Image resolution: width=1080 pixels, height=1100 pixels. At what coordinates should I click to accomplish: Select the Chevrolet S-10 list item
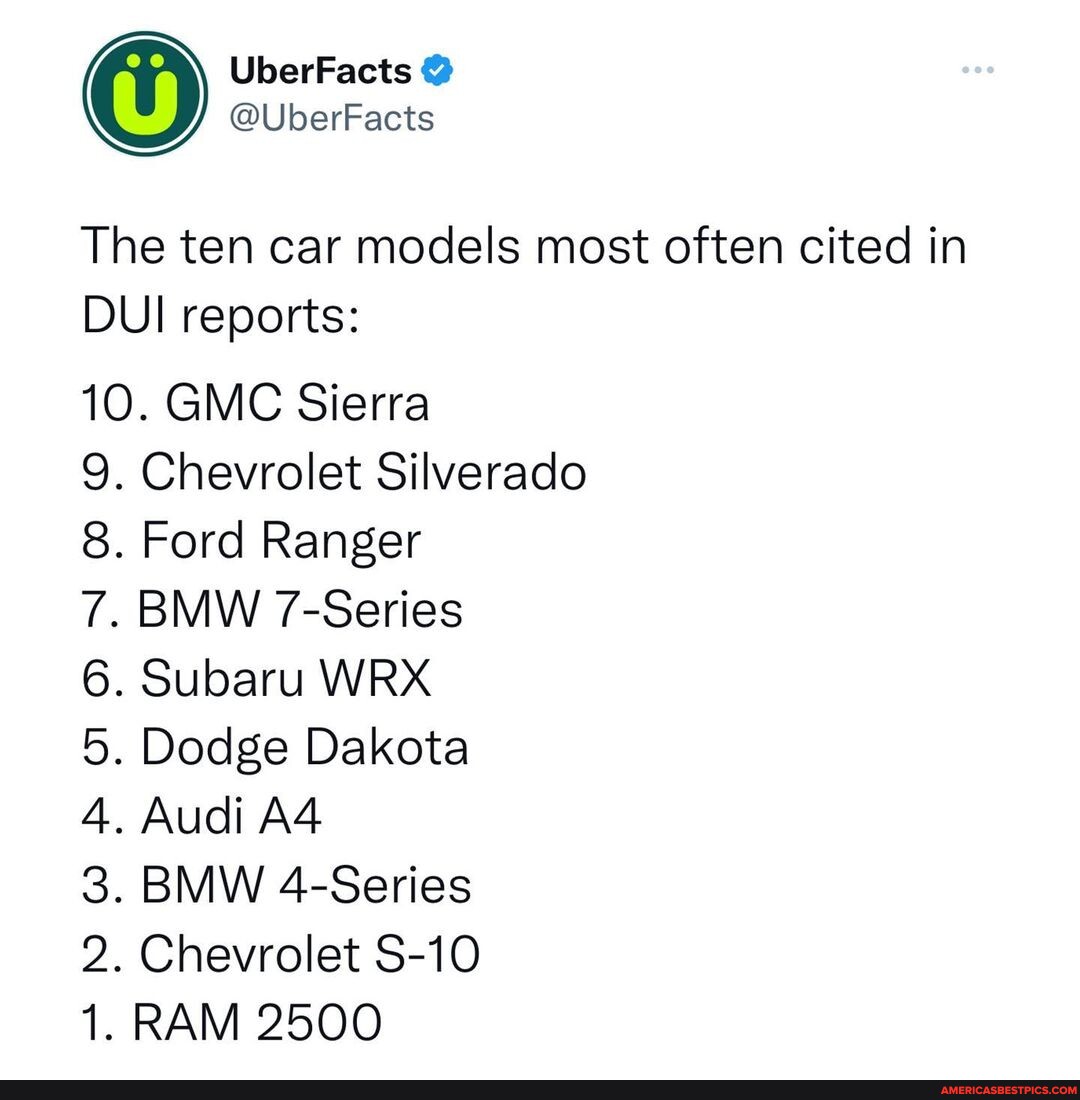coord(279,953)
